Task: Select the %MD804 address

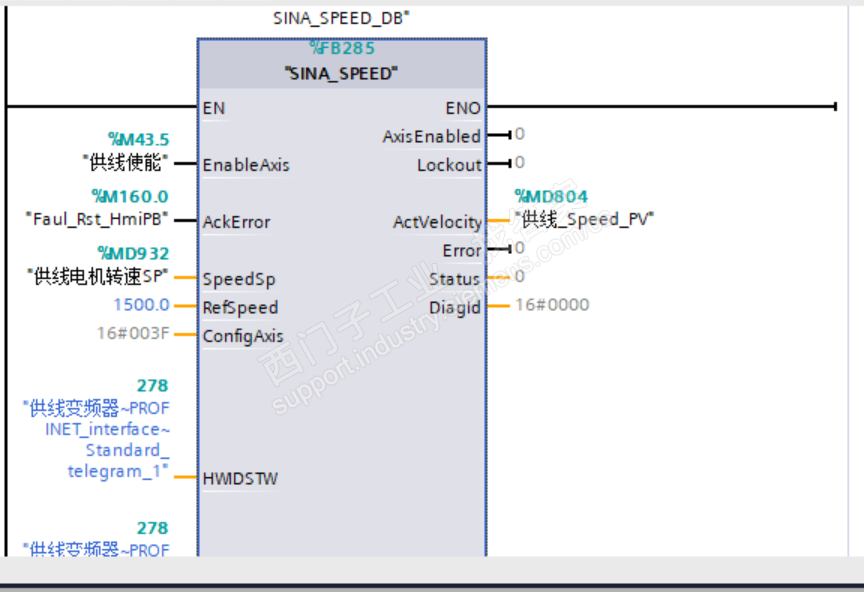Action: (x=551, y=196)
